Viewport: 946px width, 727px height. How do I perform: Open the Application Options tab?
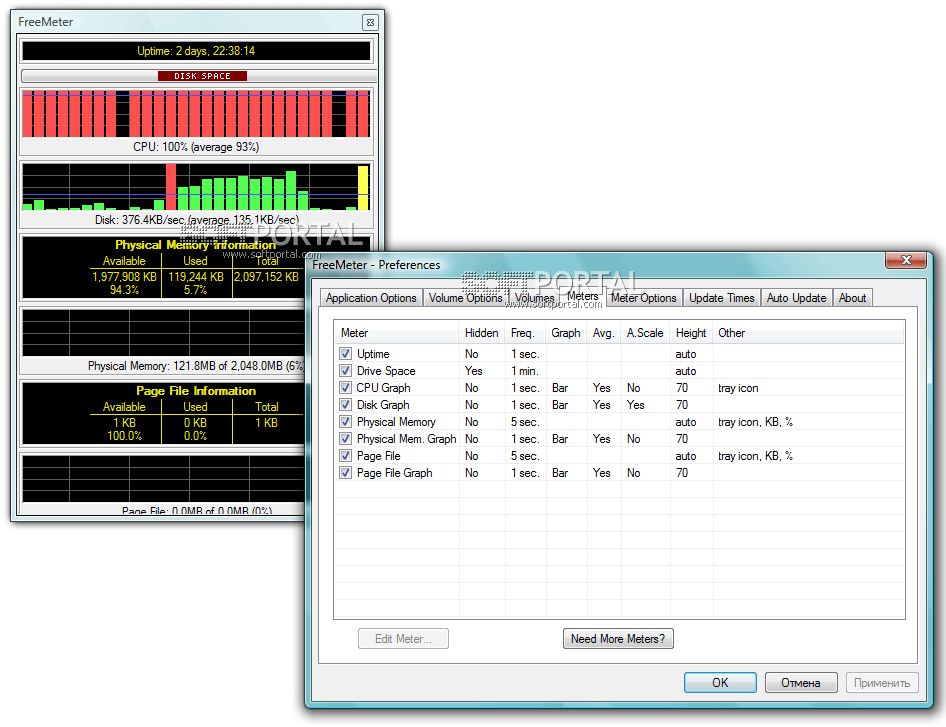[371, 298]
